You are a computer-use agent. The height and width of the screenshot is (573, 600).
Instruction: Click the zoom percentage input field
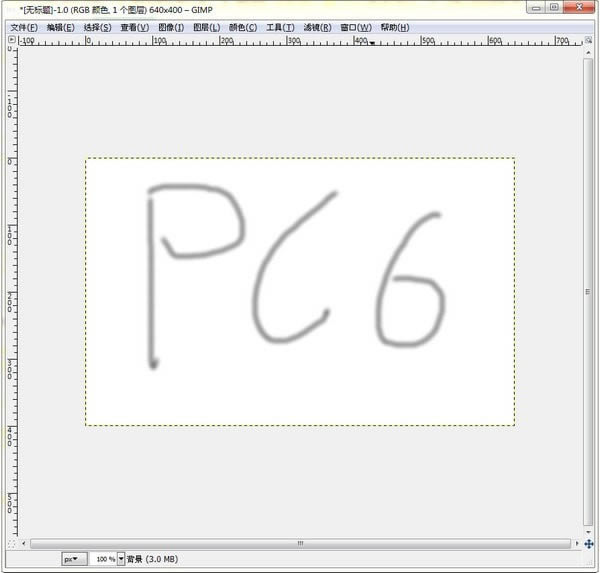104,560
